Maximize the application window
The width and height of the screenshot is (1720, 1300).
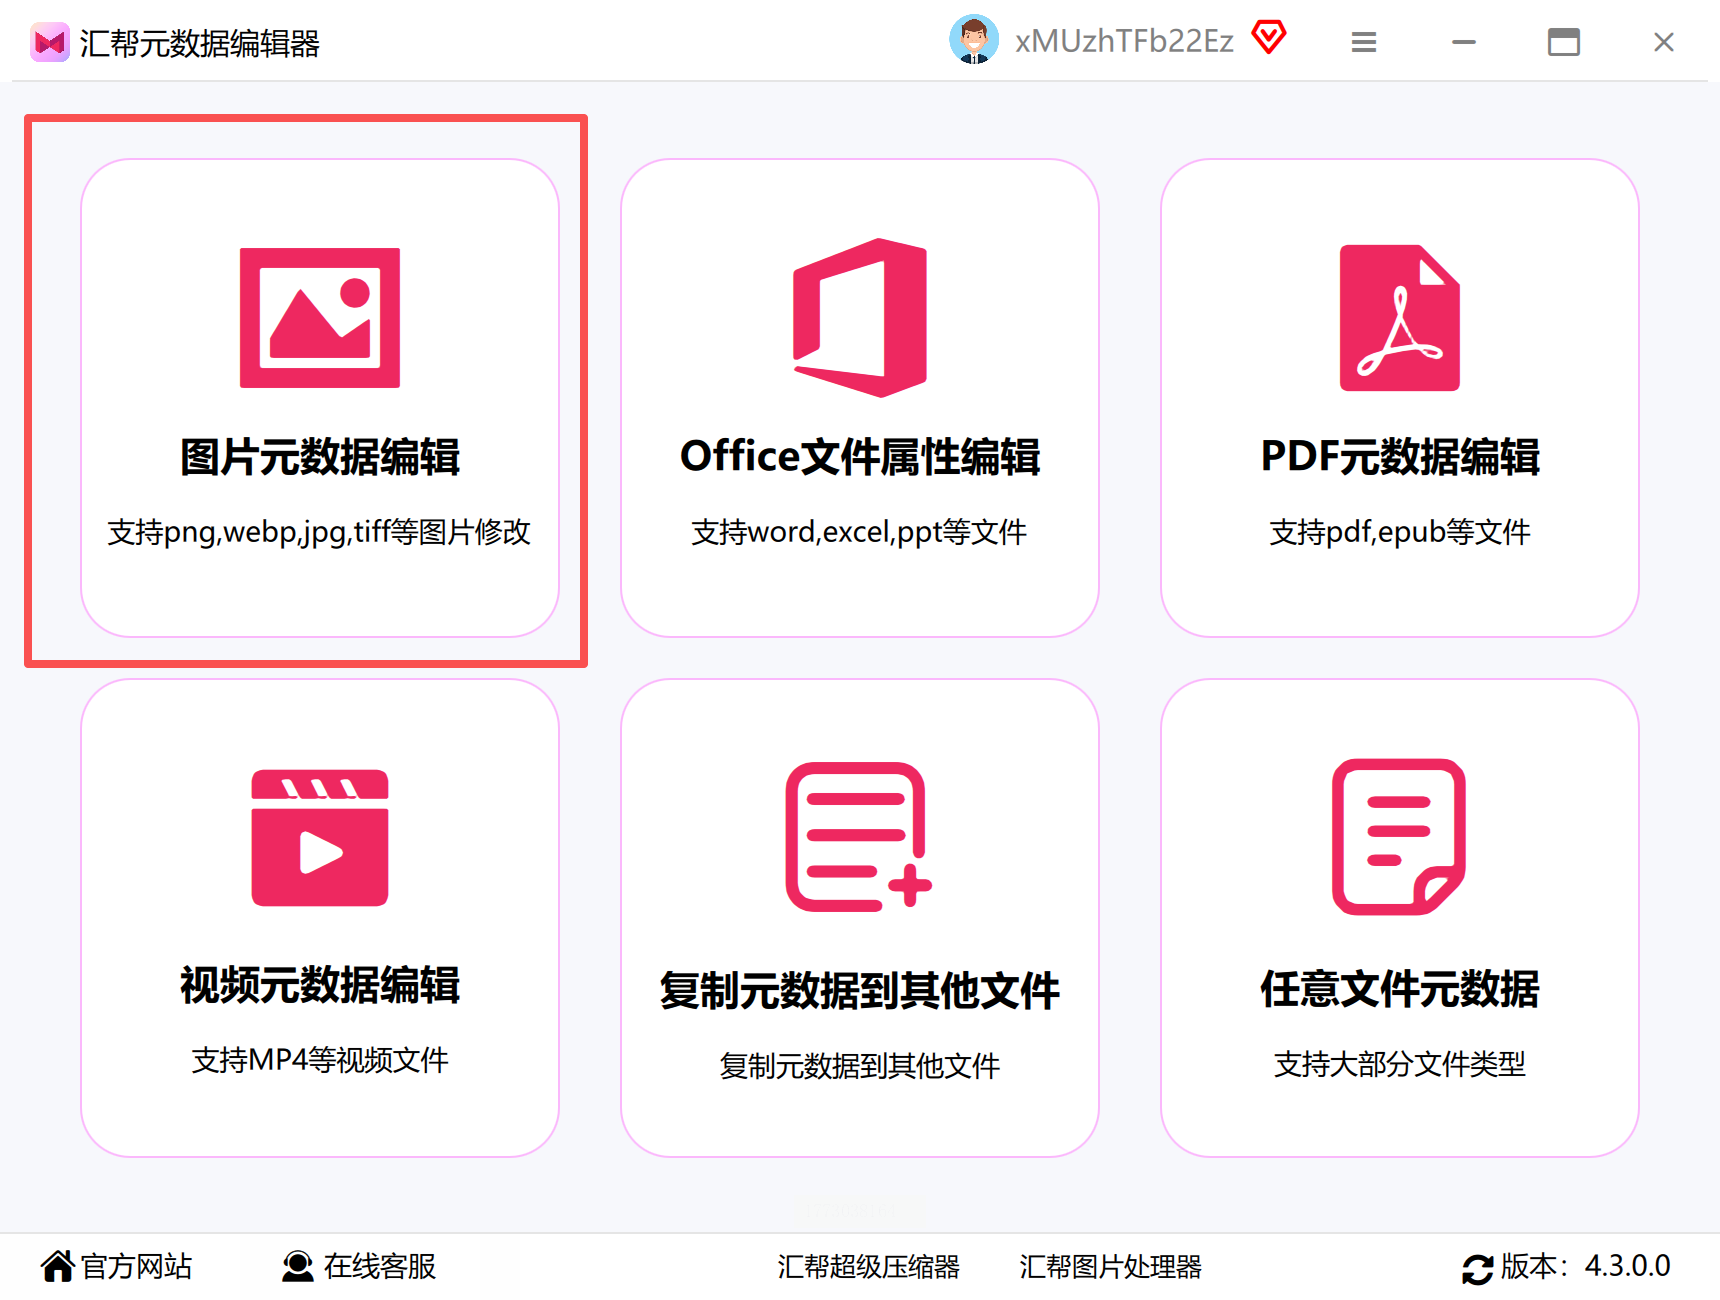(x=1564, y=42)
